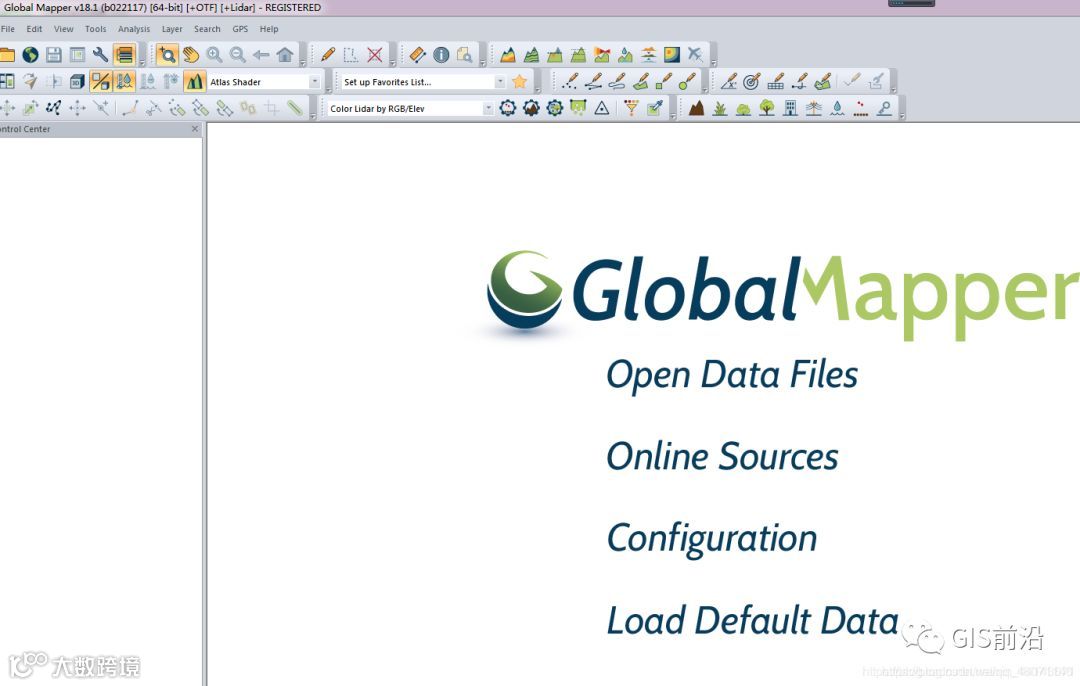1080x686 pixels.
Task: Click the auto-classify gear mountain icon
Action: [531, 108]
